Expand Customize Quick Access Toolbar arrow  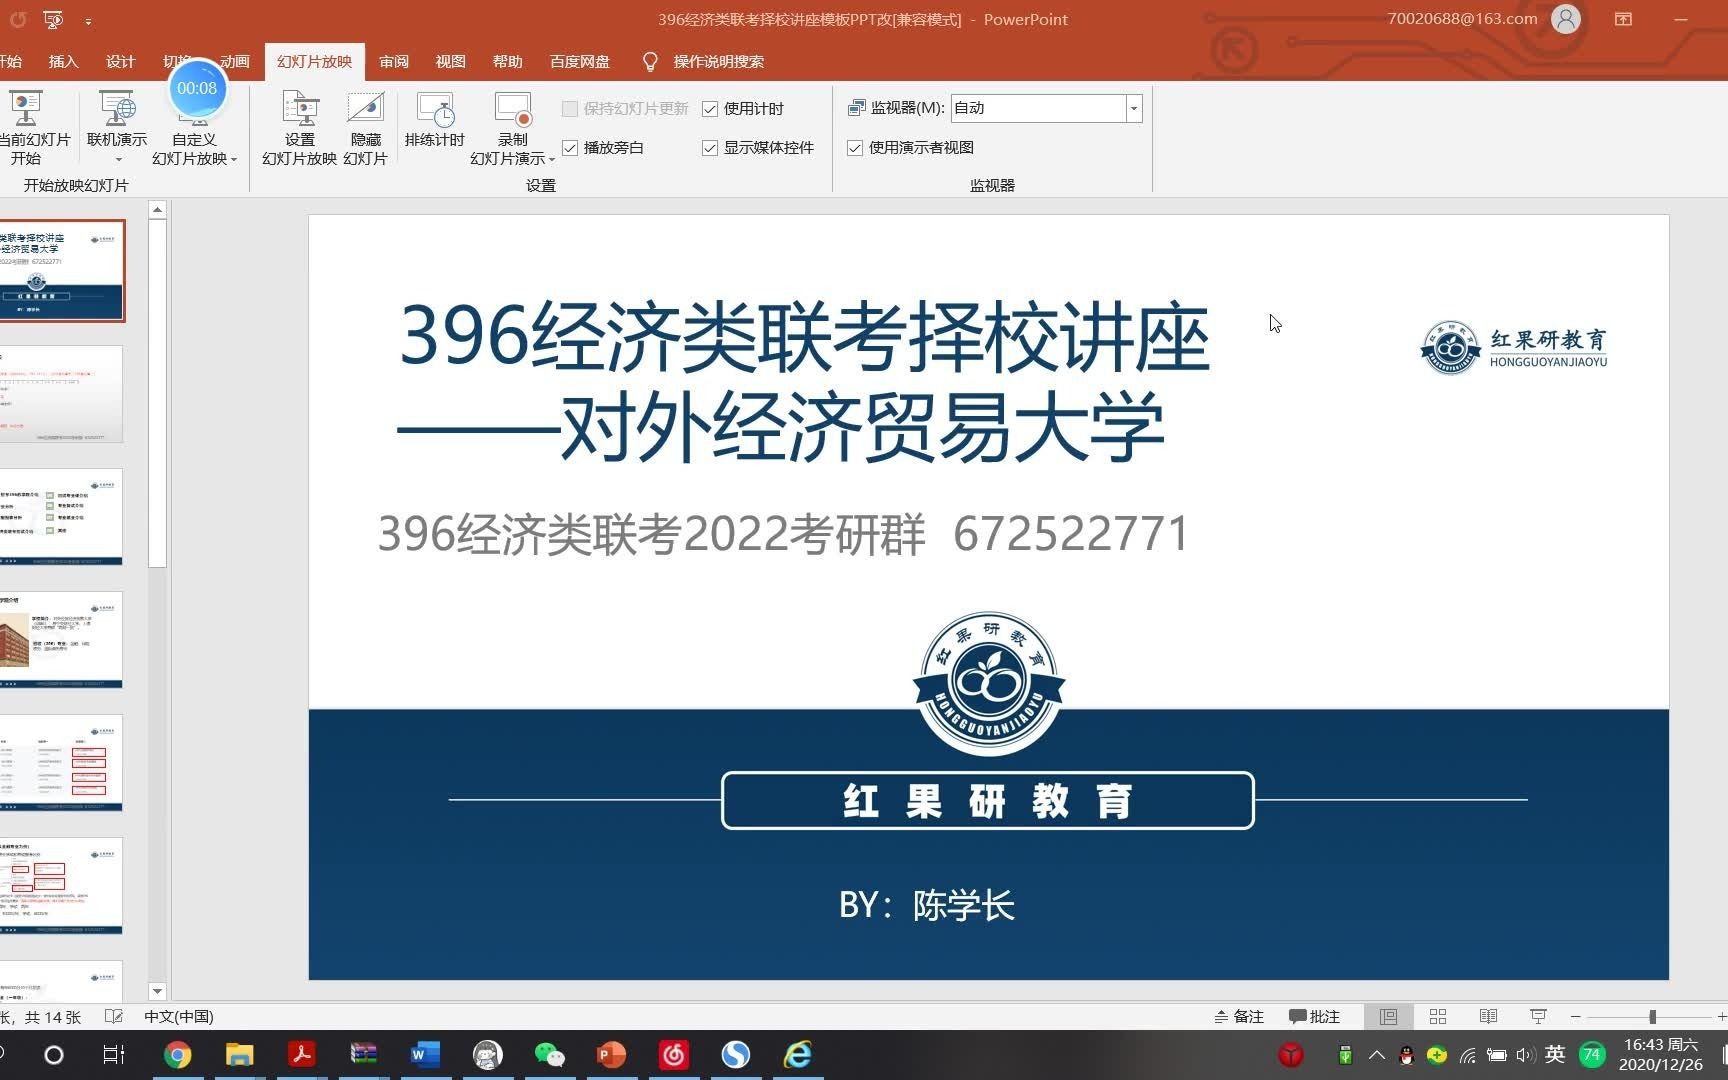88,20
